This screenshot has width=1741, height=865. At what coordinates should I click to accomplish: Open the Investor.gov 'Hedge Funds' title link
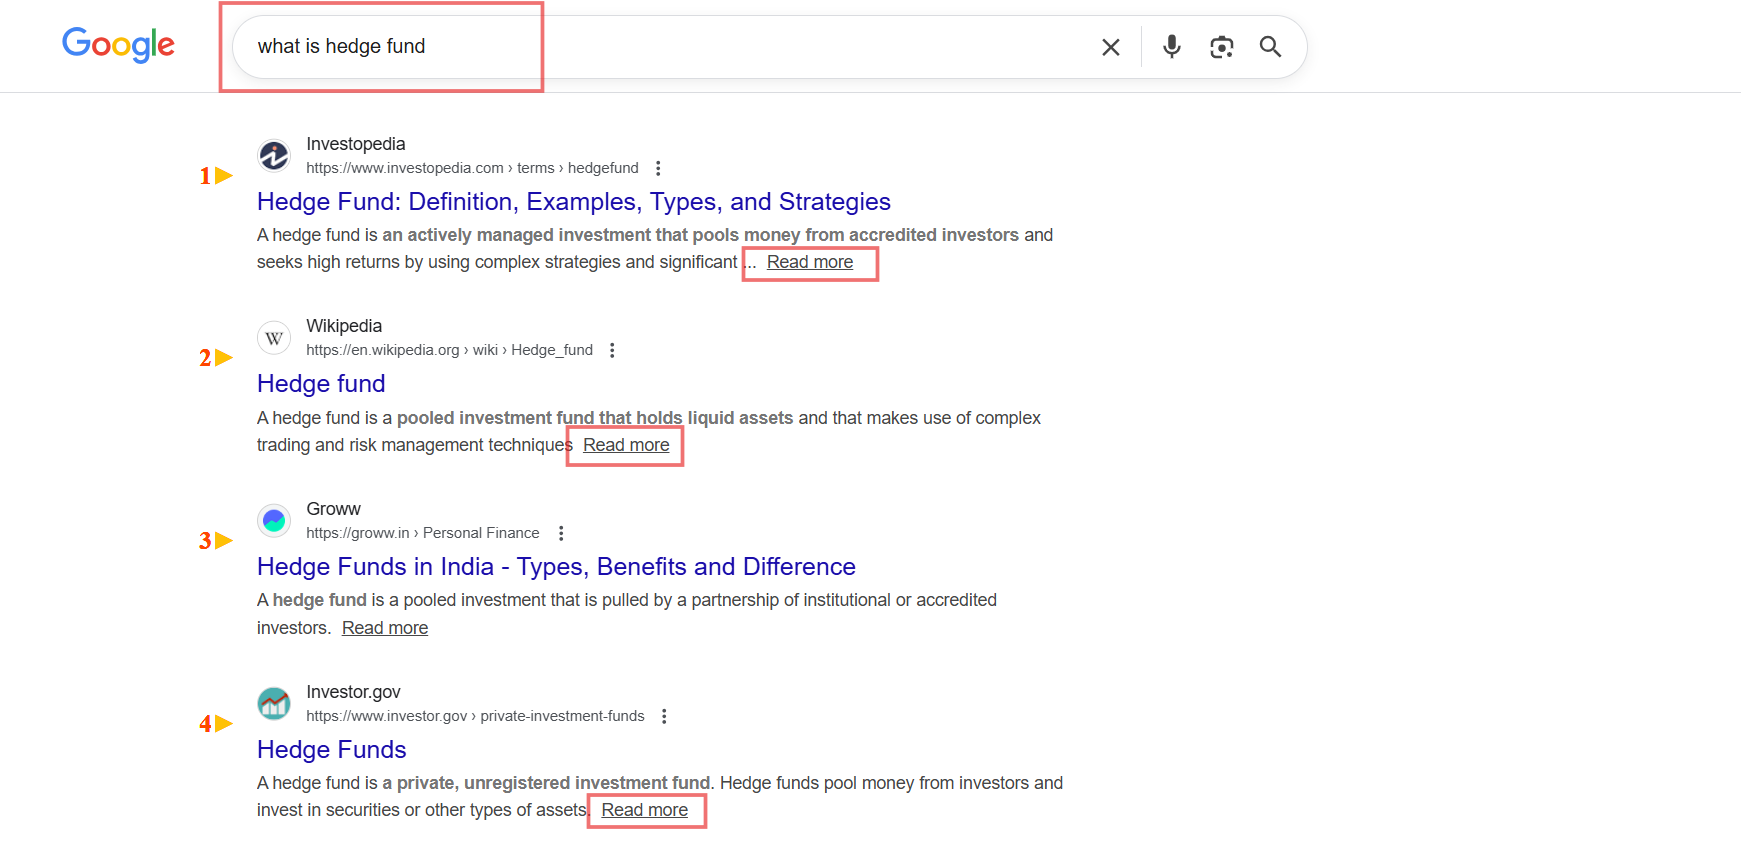[331, 750]
